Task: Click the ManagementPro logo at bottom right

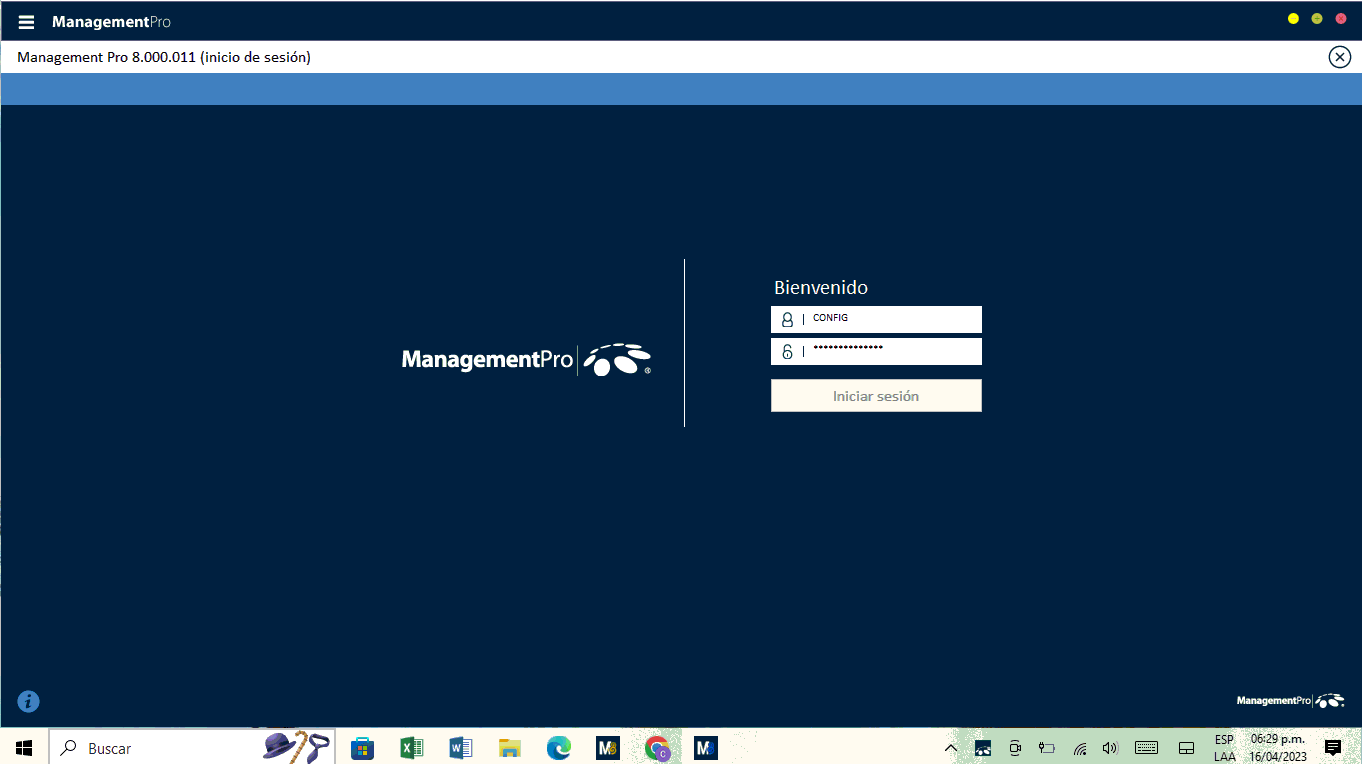Action: [1290, 701]
